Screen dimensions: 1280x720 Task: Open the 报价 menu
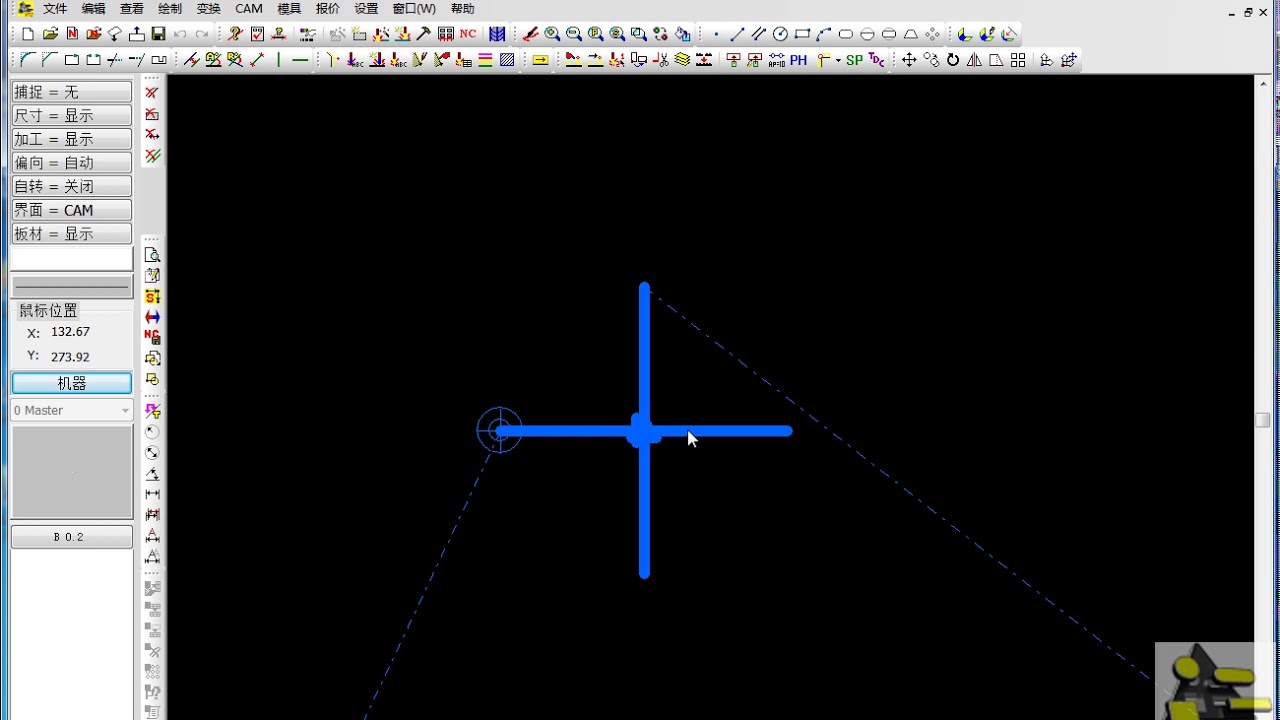(x=327, y=9)
